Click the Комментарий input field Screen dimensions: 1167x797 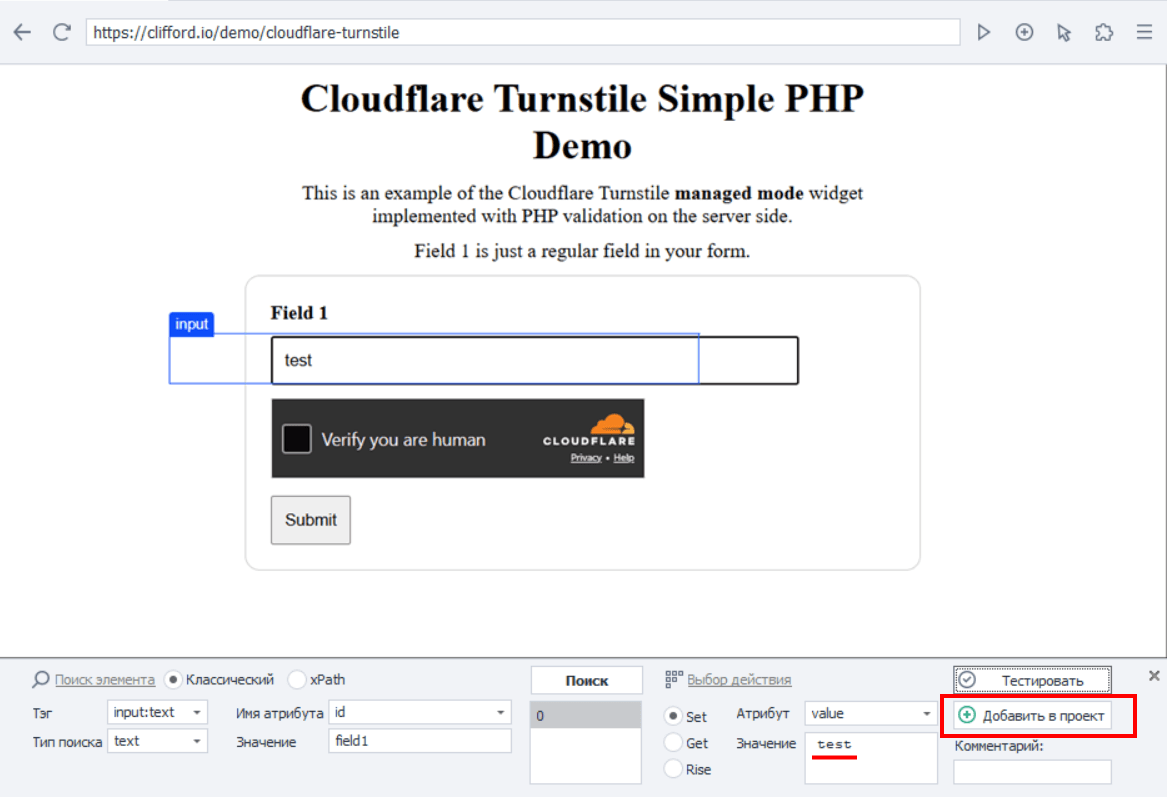pos(1032,772)
